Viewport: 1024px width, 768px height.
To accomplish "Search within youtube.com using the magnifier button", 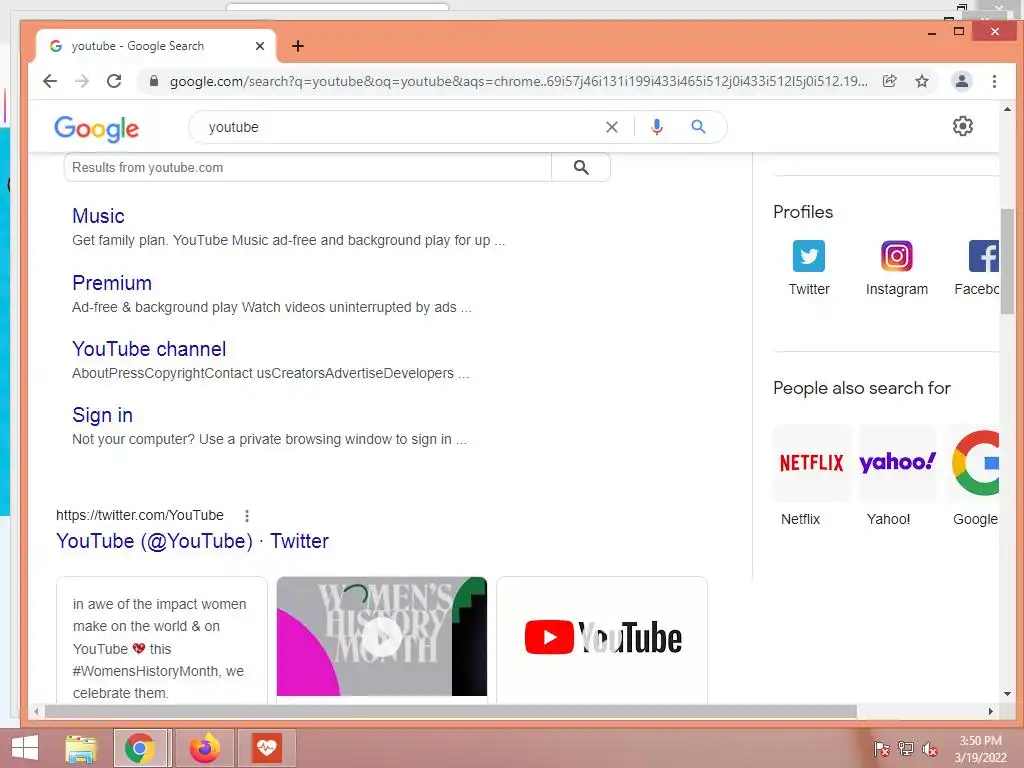I will pos(581,167).
